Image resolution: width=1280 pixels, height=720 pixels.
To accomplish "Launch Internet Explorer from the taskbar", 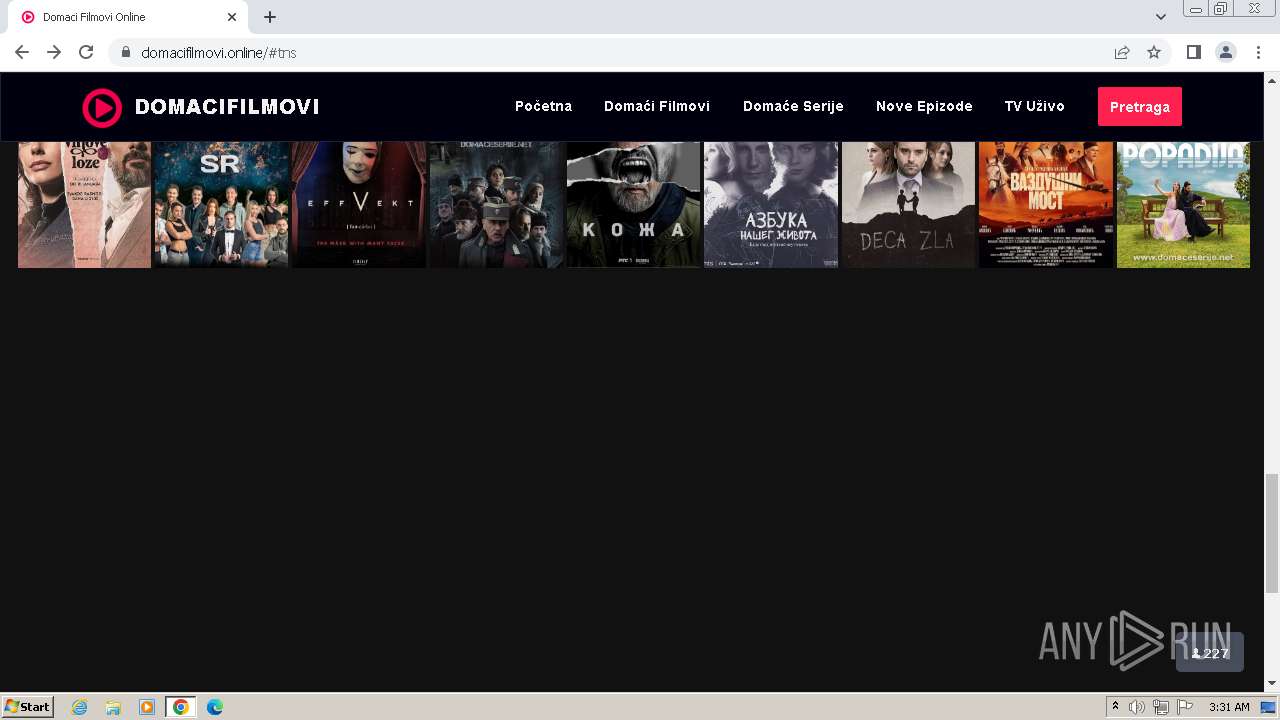I will tap(80, 707).
